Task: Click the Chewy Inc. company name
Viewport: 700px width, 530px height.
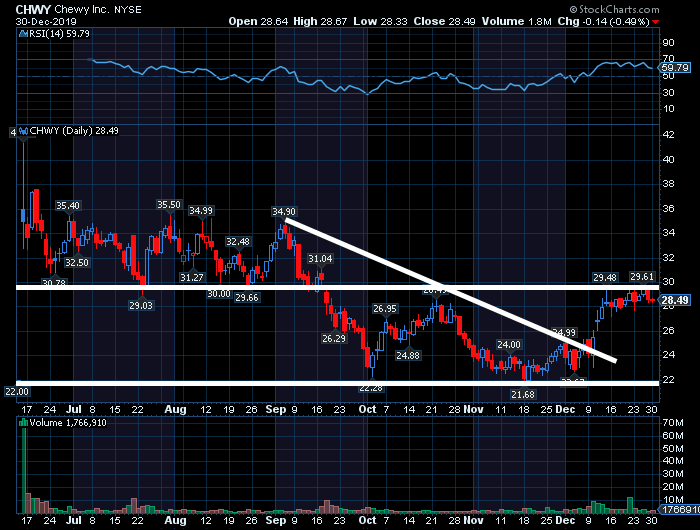Action: pyautogui.click(x=82, y=9)
